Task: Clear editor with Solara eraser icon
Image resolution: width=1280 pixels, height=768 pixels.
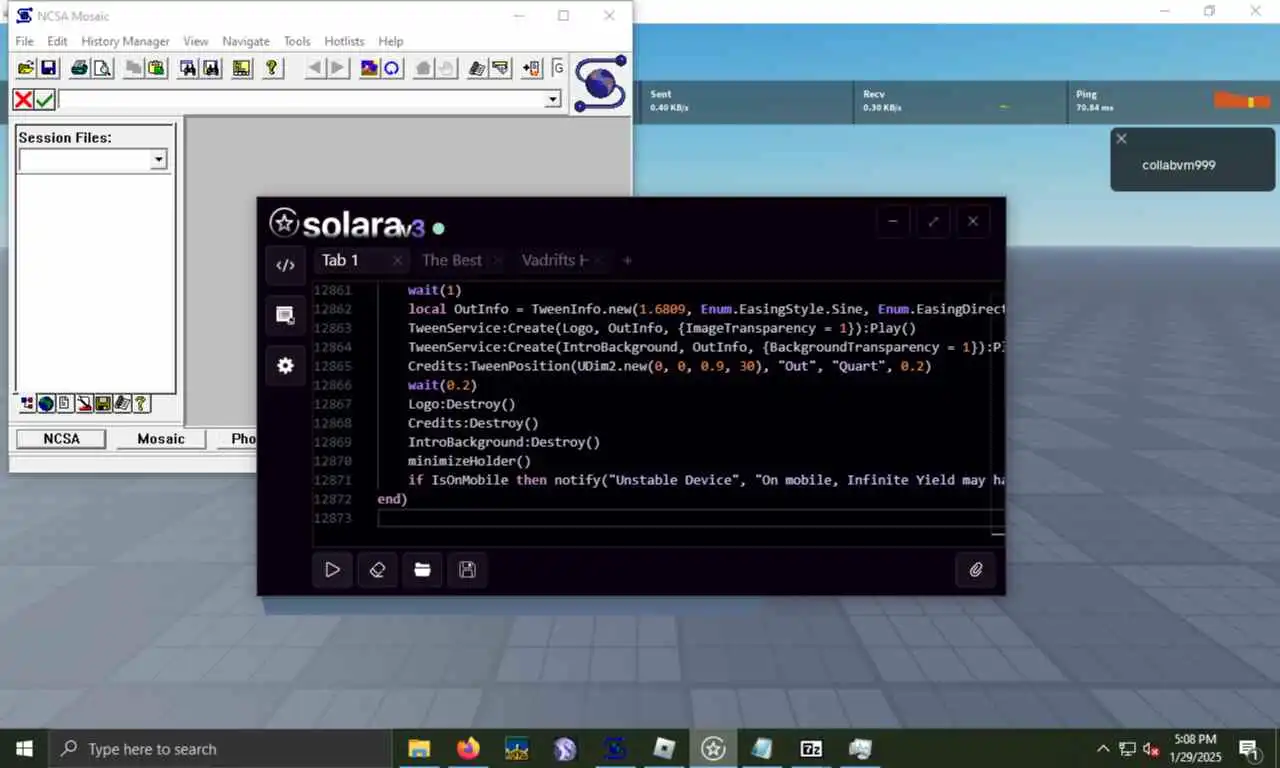Action: (x=377, y=569)
